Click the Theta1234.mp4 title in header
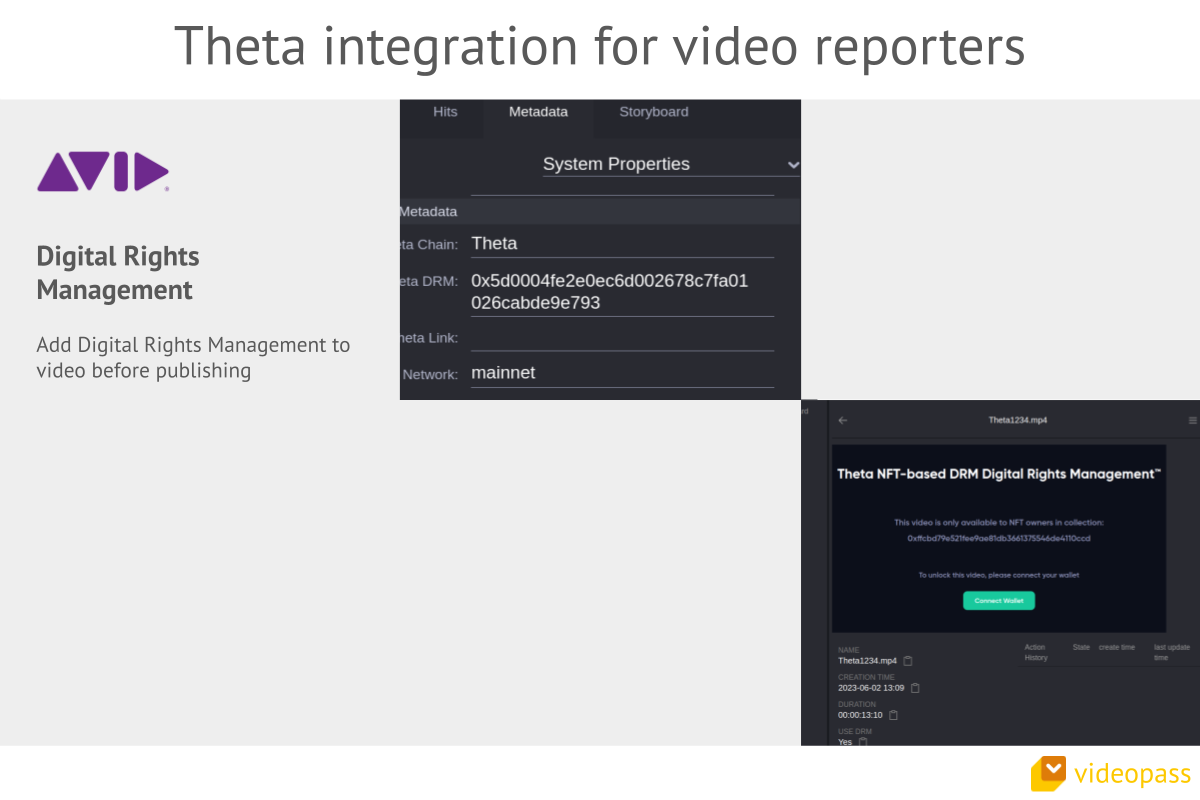 click(1018, 421)
